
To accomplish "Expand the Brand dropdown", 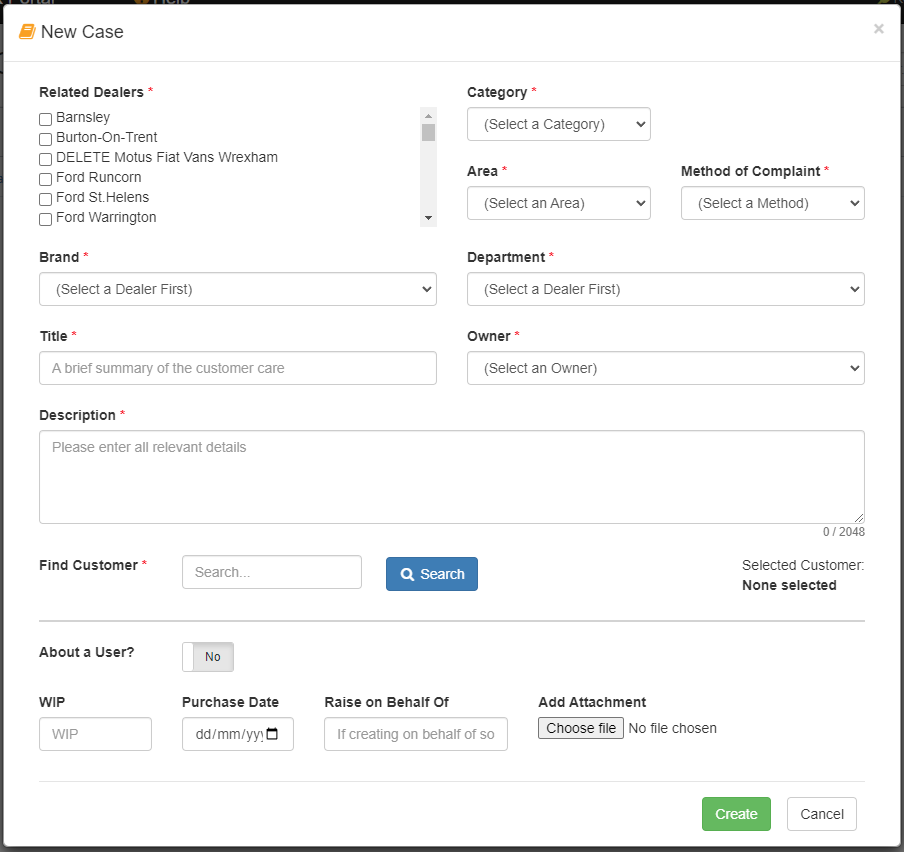I will point(238,289).
